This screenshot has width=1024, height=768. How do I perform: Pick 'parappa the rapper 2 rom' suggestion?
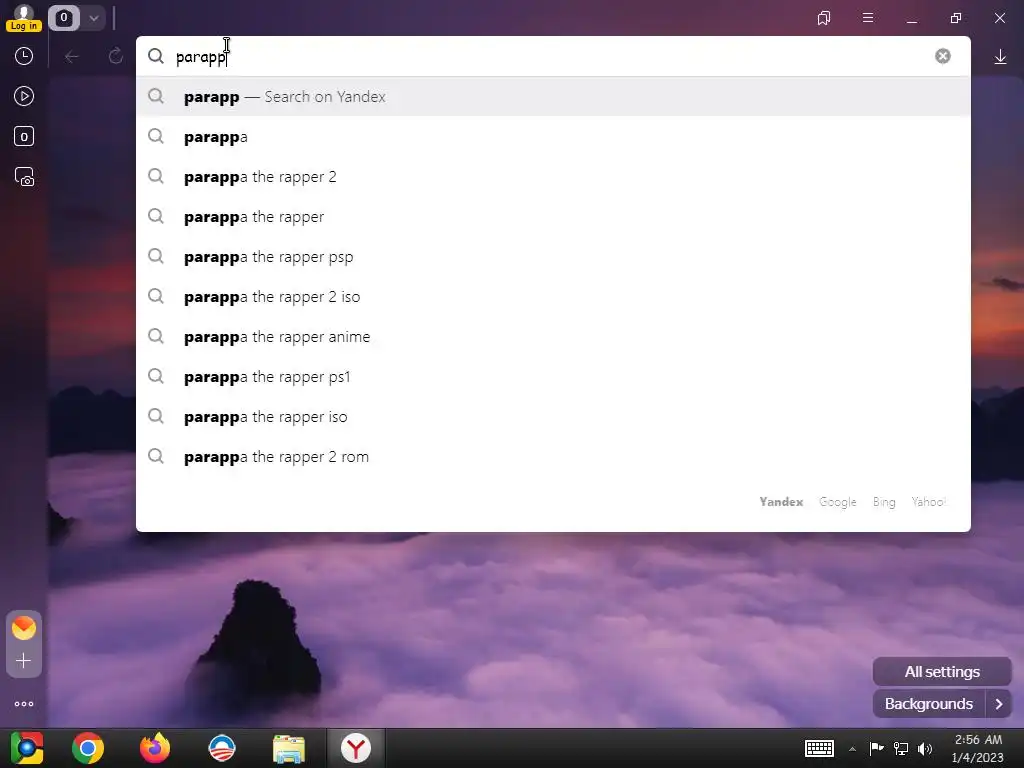point(553,456)
